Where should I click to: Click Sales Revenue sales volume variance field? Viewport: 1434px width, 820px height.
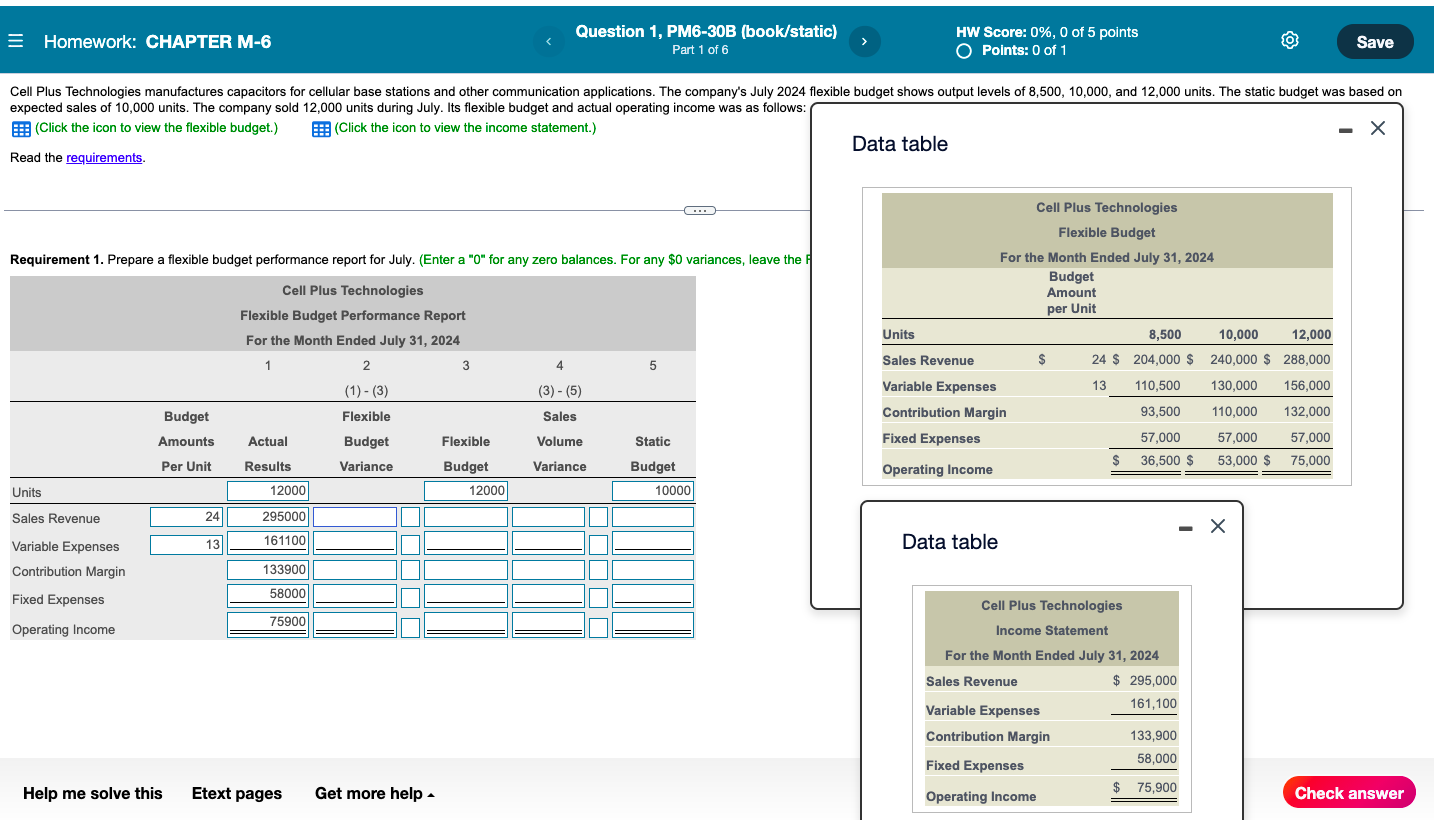pos(548,517)
